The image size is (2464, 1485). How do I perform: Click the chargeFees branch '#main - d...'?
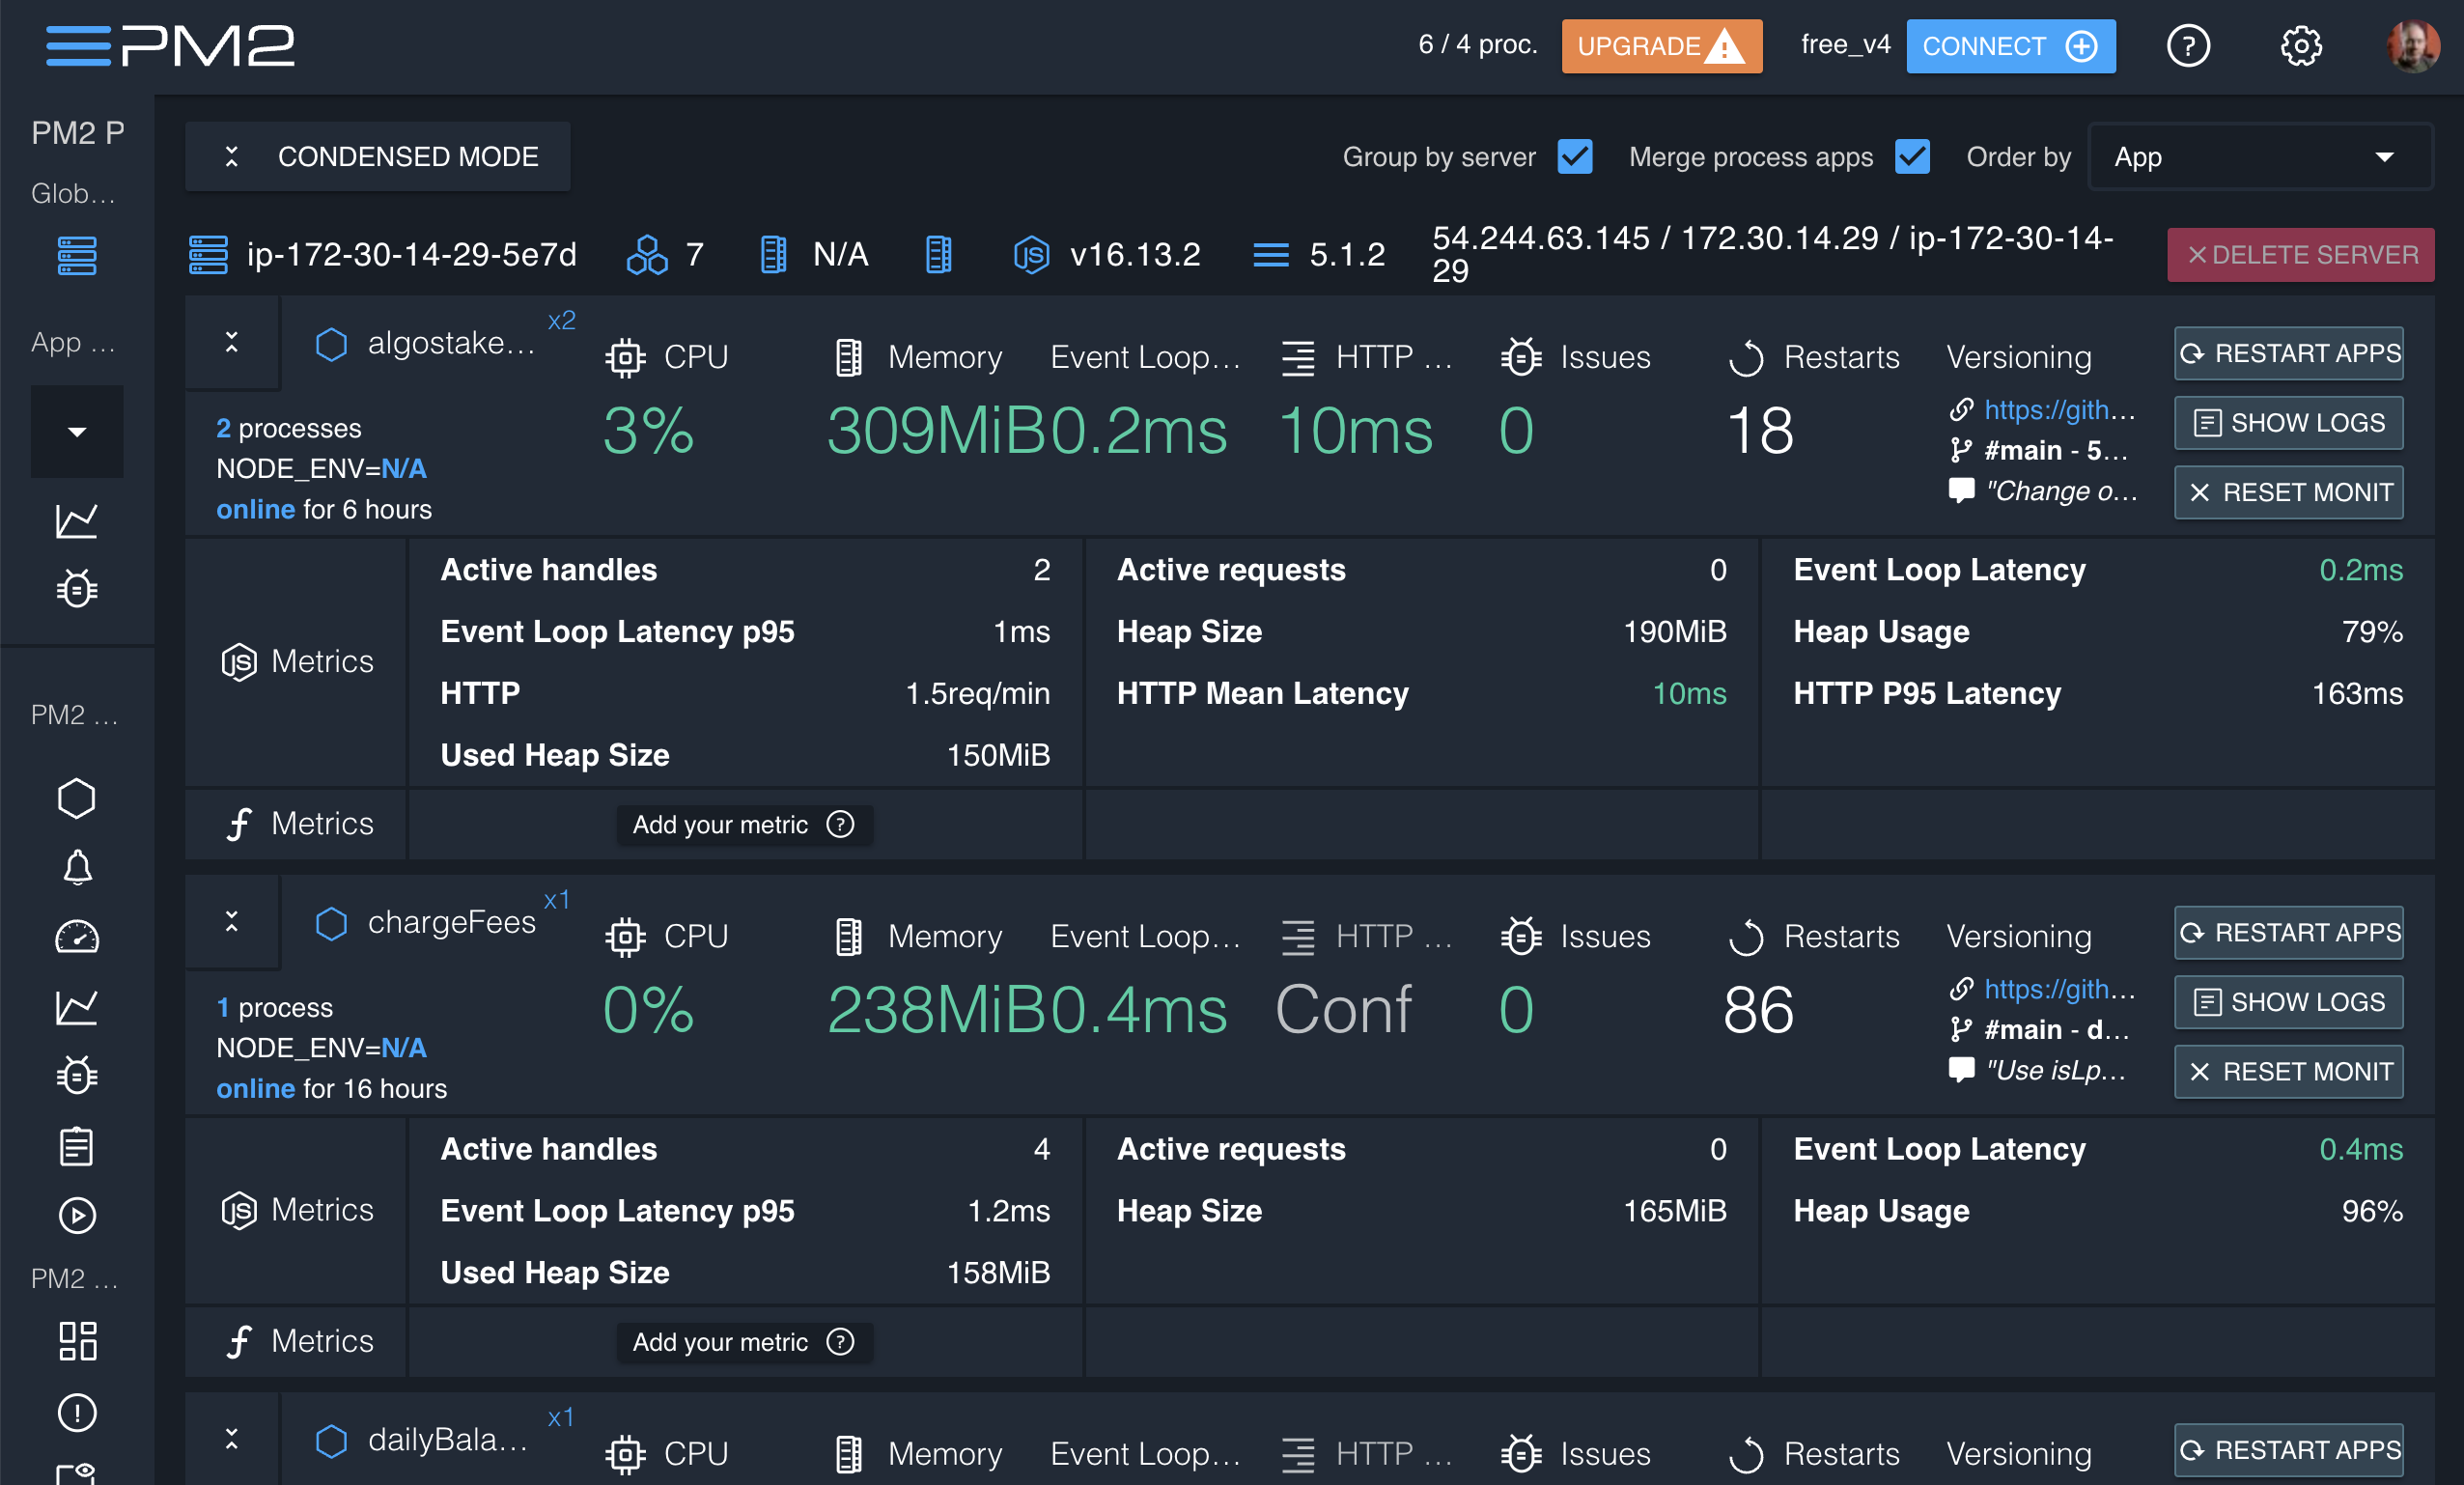pos(2056,1030)
